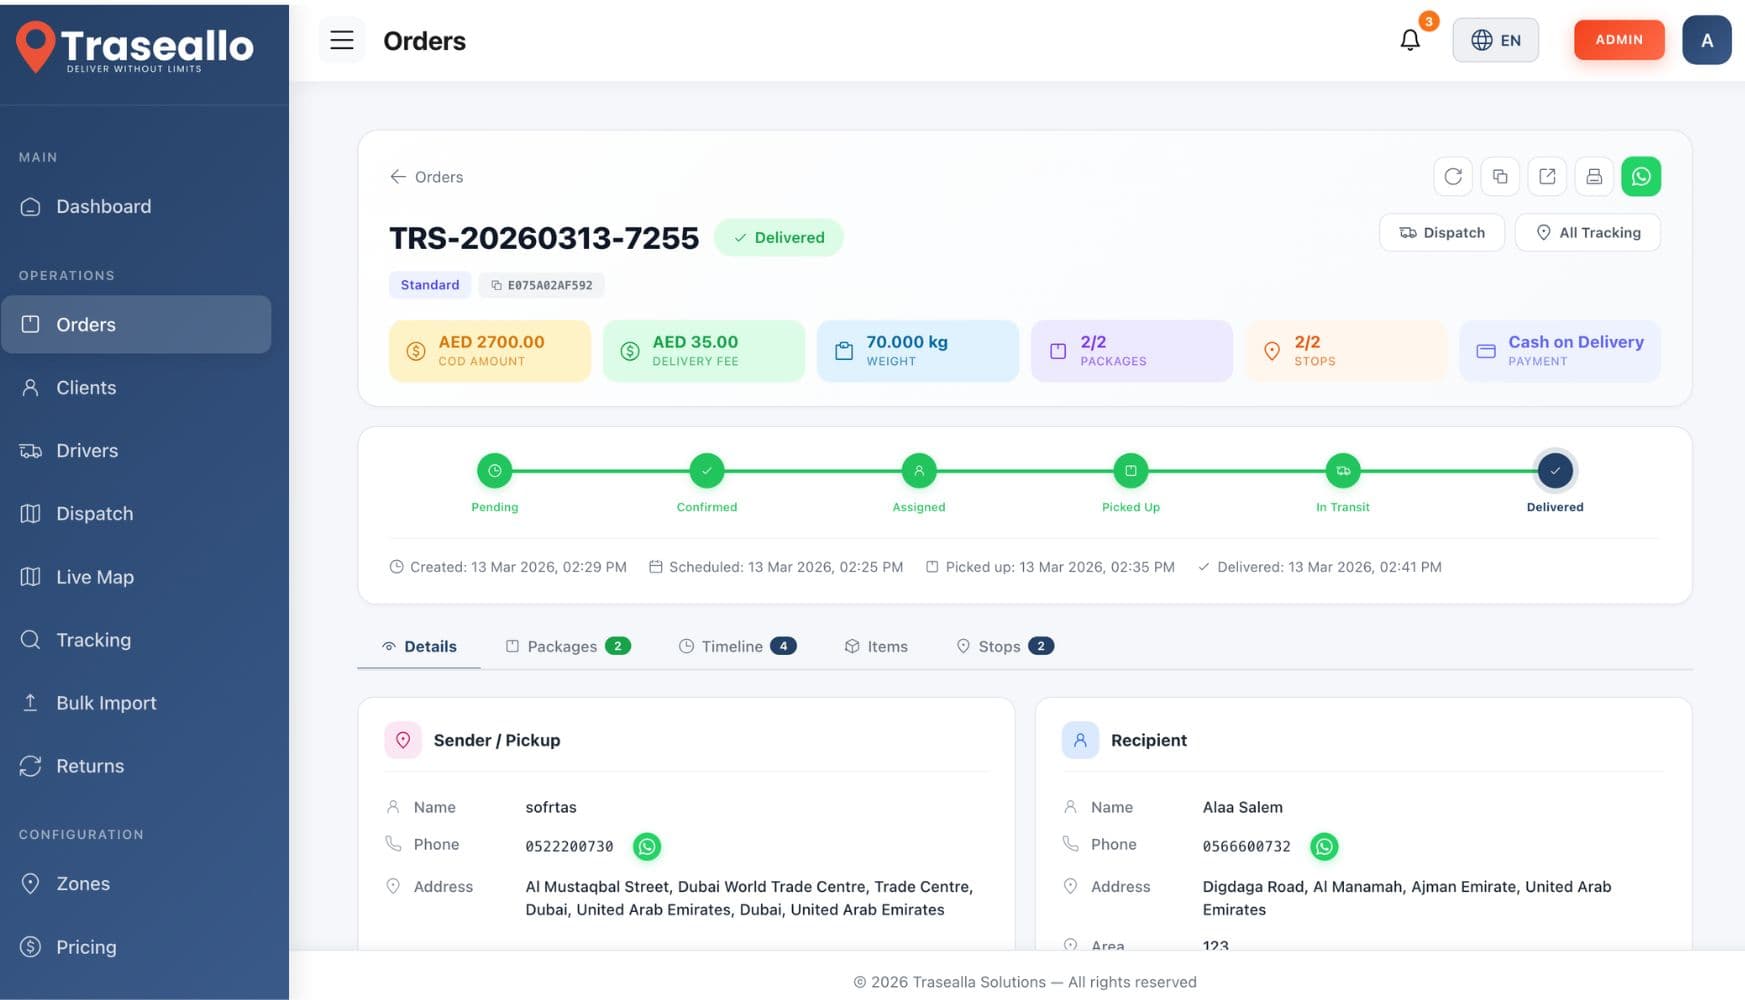Click WhatsApp icon next to recipient phone
The image size is (1745, 1000).
tap(1324, 847)
